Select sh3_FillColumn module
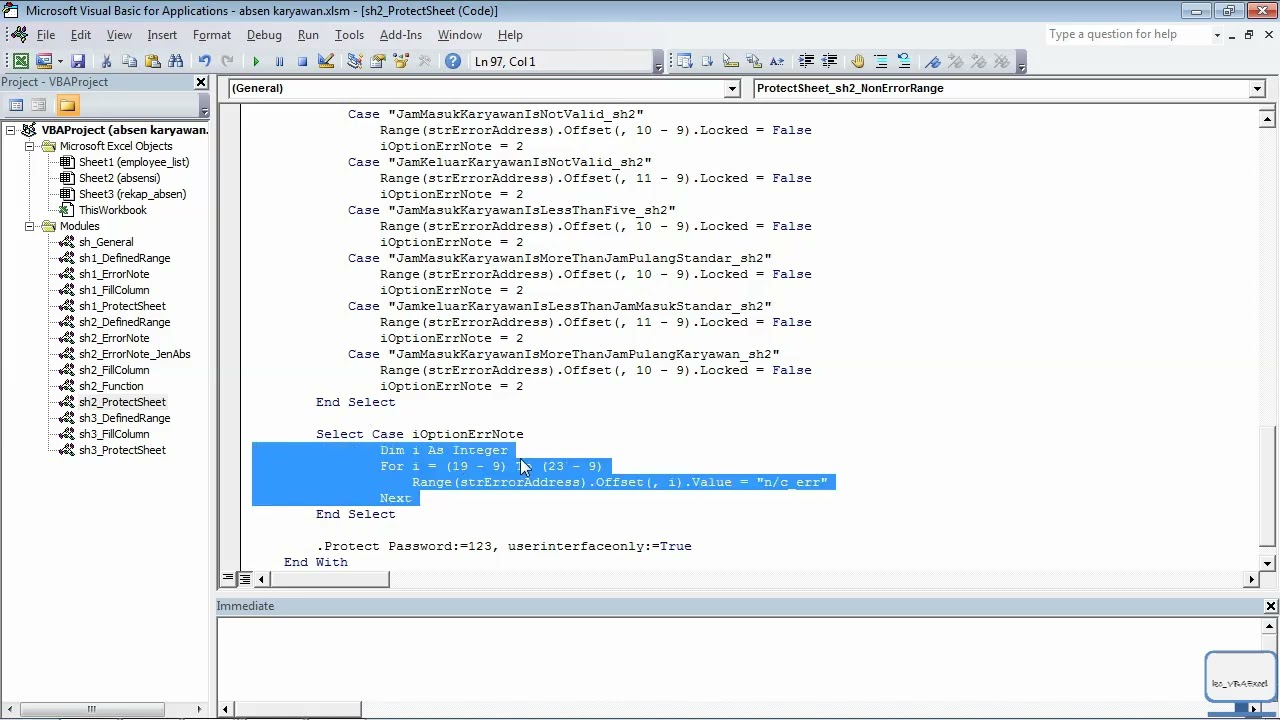The height and width of the screenshot is (720, 1280). click(x=114, y=434)
